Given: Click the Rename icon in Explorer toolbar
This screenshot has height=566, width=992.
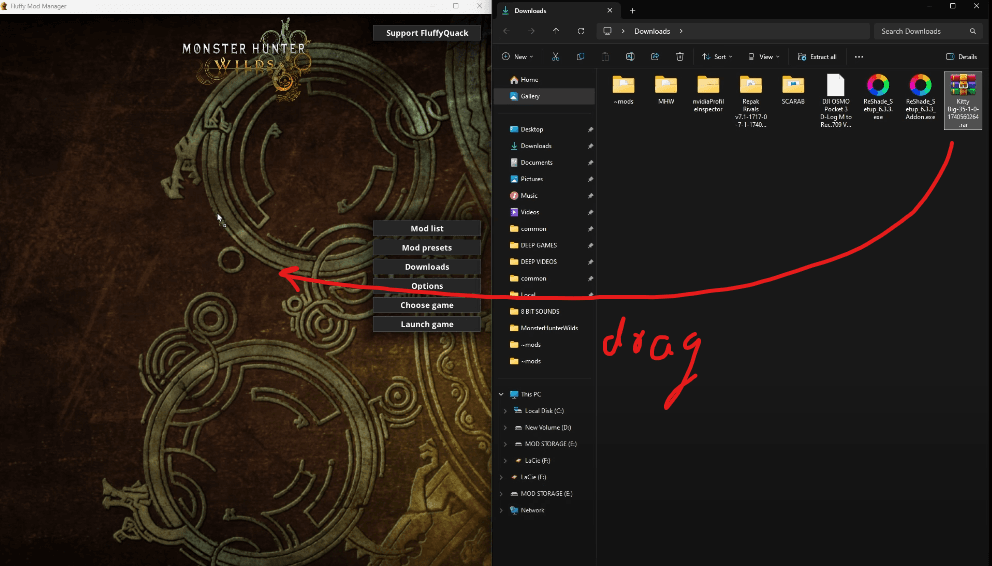Looking at the screenshot, I should 629,57.
